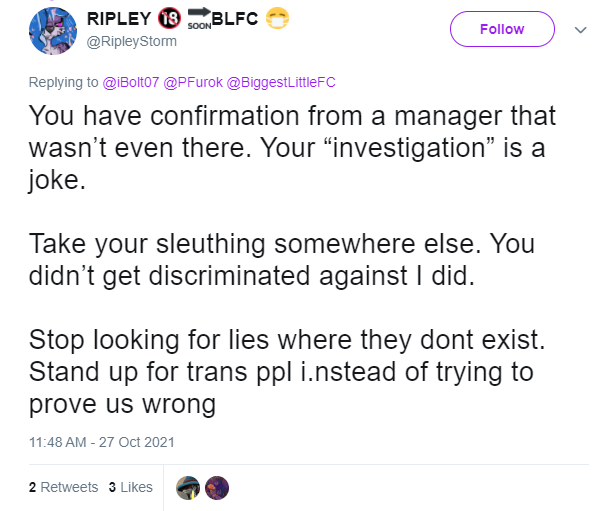The width and height of the screenshot is (600, 511).
Task: Click the RIPLEY display name
Action: (119, 19)
